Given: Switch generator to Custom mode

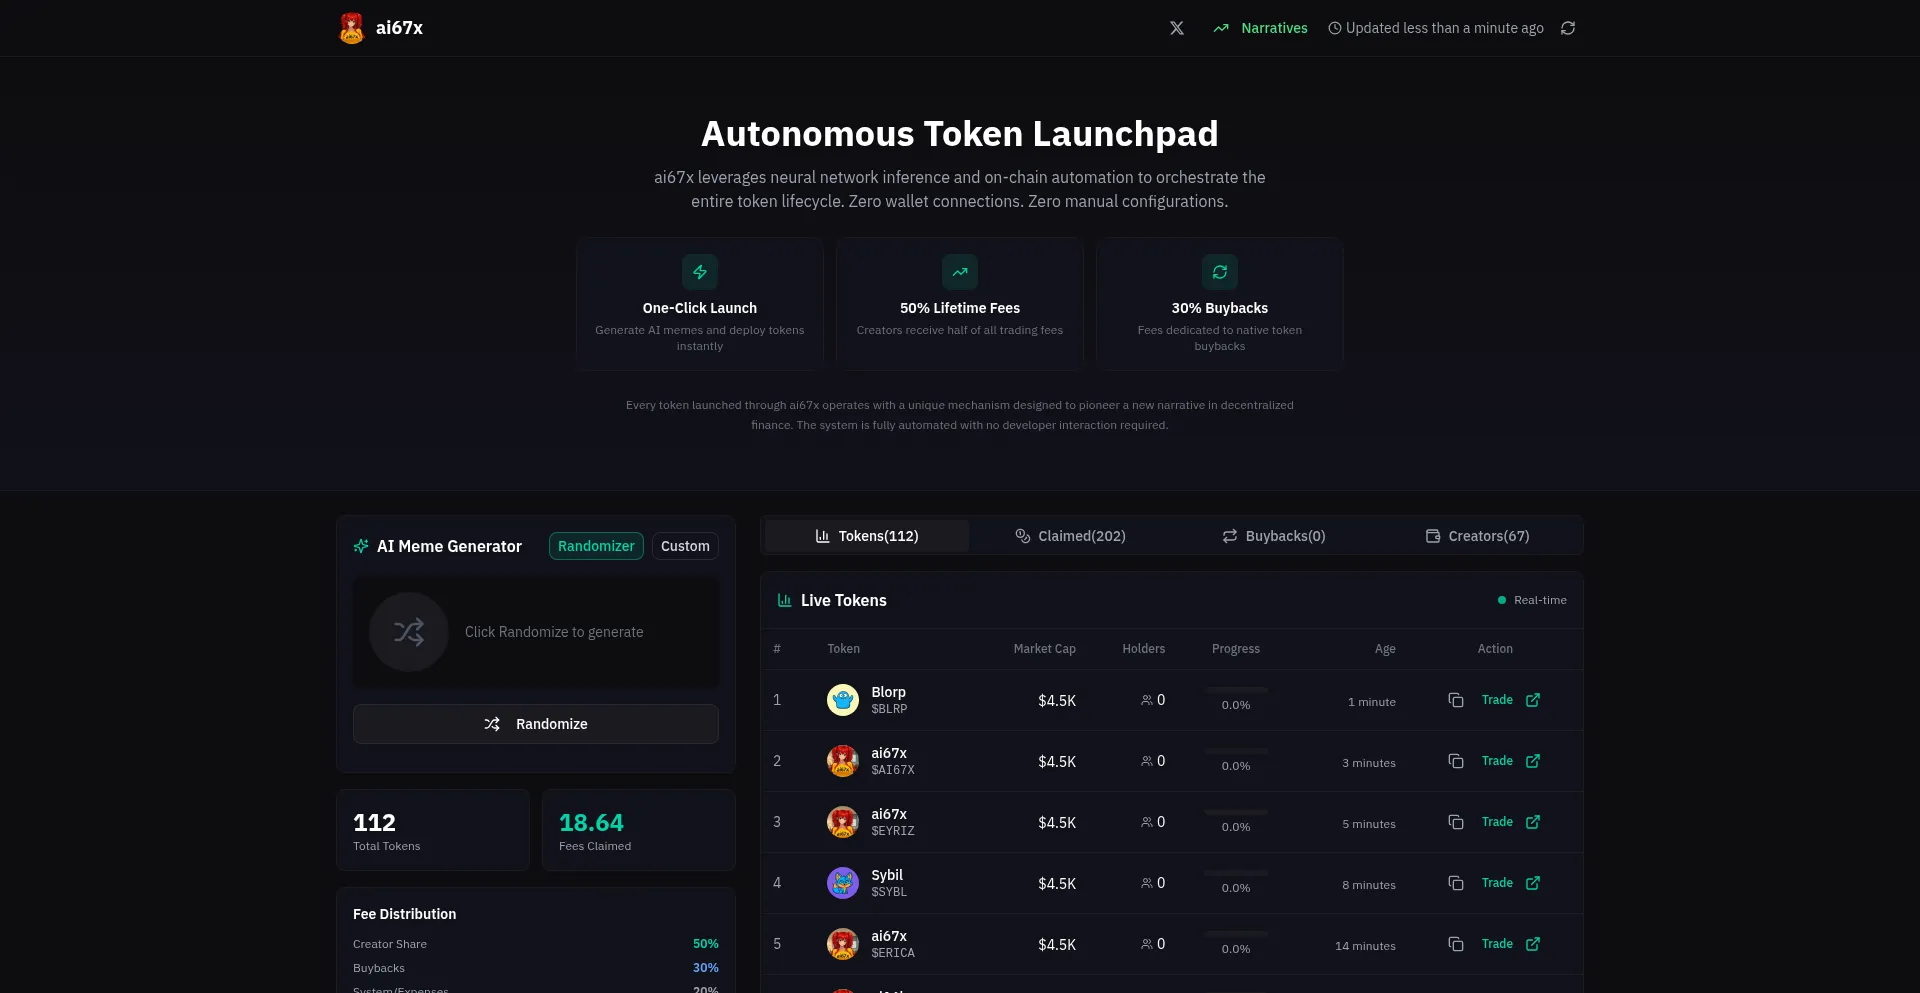Looking at the screenshot, I should pos(685,546).
